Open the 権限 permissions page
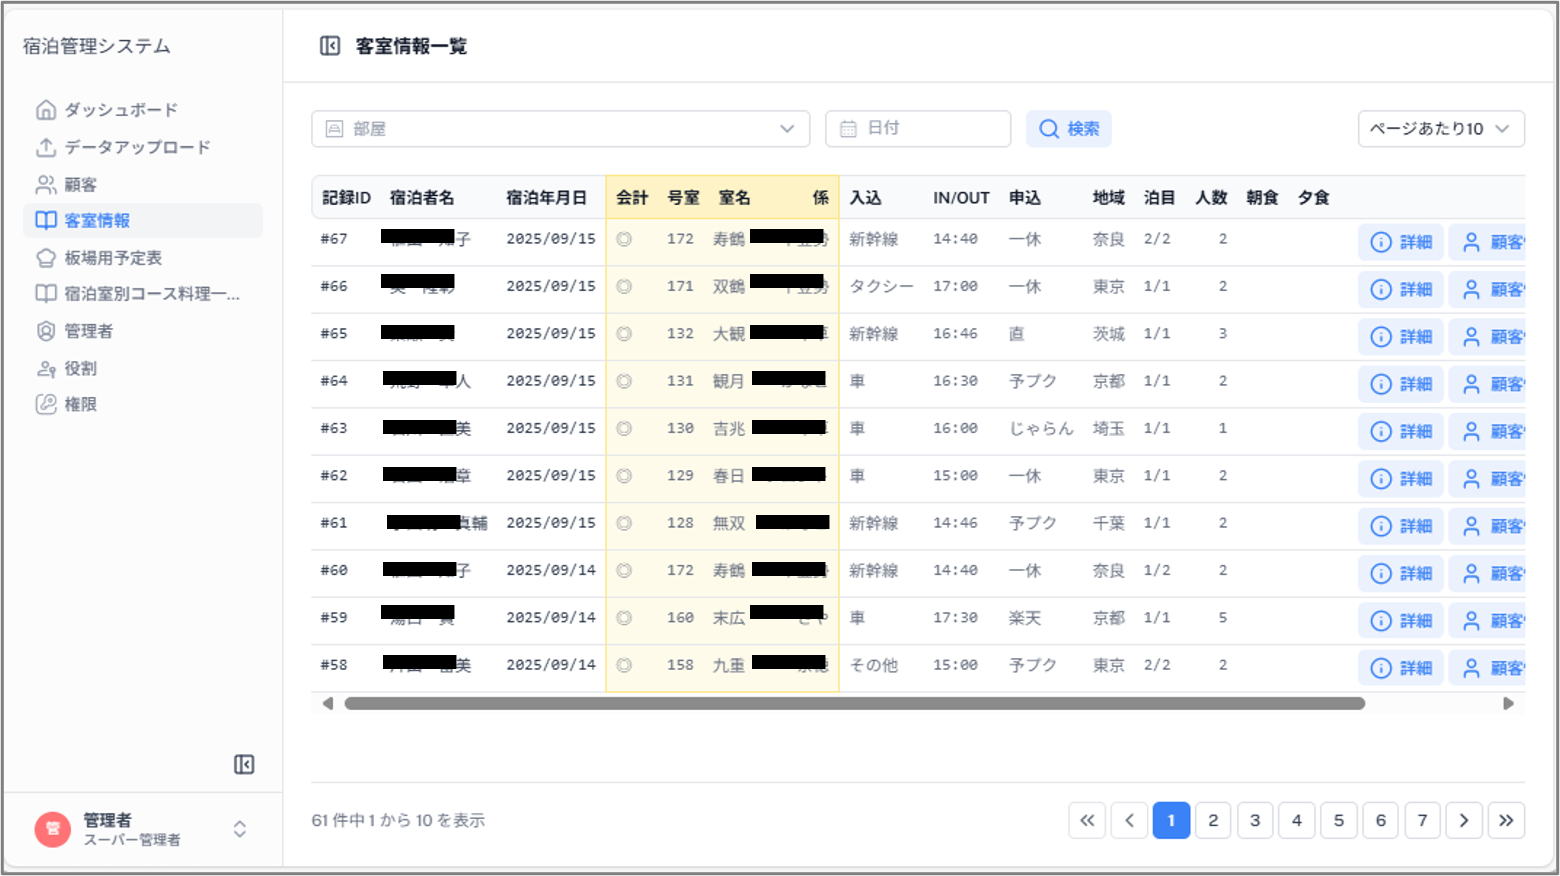Screen dimensions: 1560x876 point(80,405)
